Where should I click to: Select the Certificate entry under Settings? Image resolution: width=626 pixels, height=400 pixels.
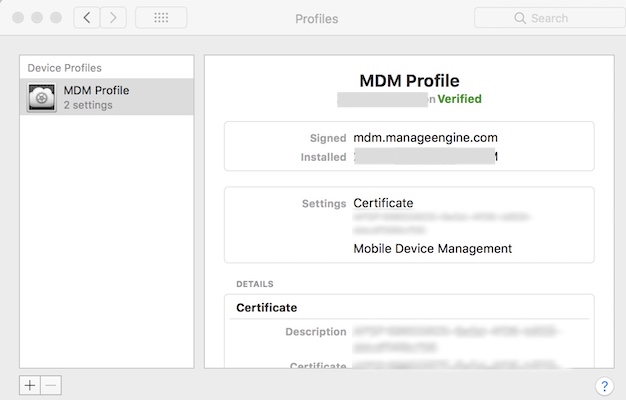point(383,203)
